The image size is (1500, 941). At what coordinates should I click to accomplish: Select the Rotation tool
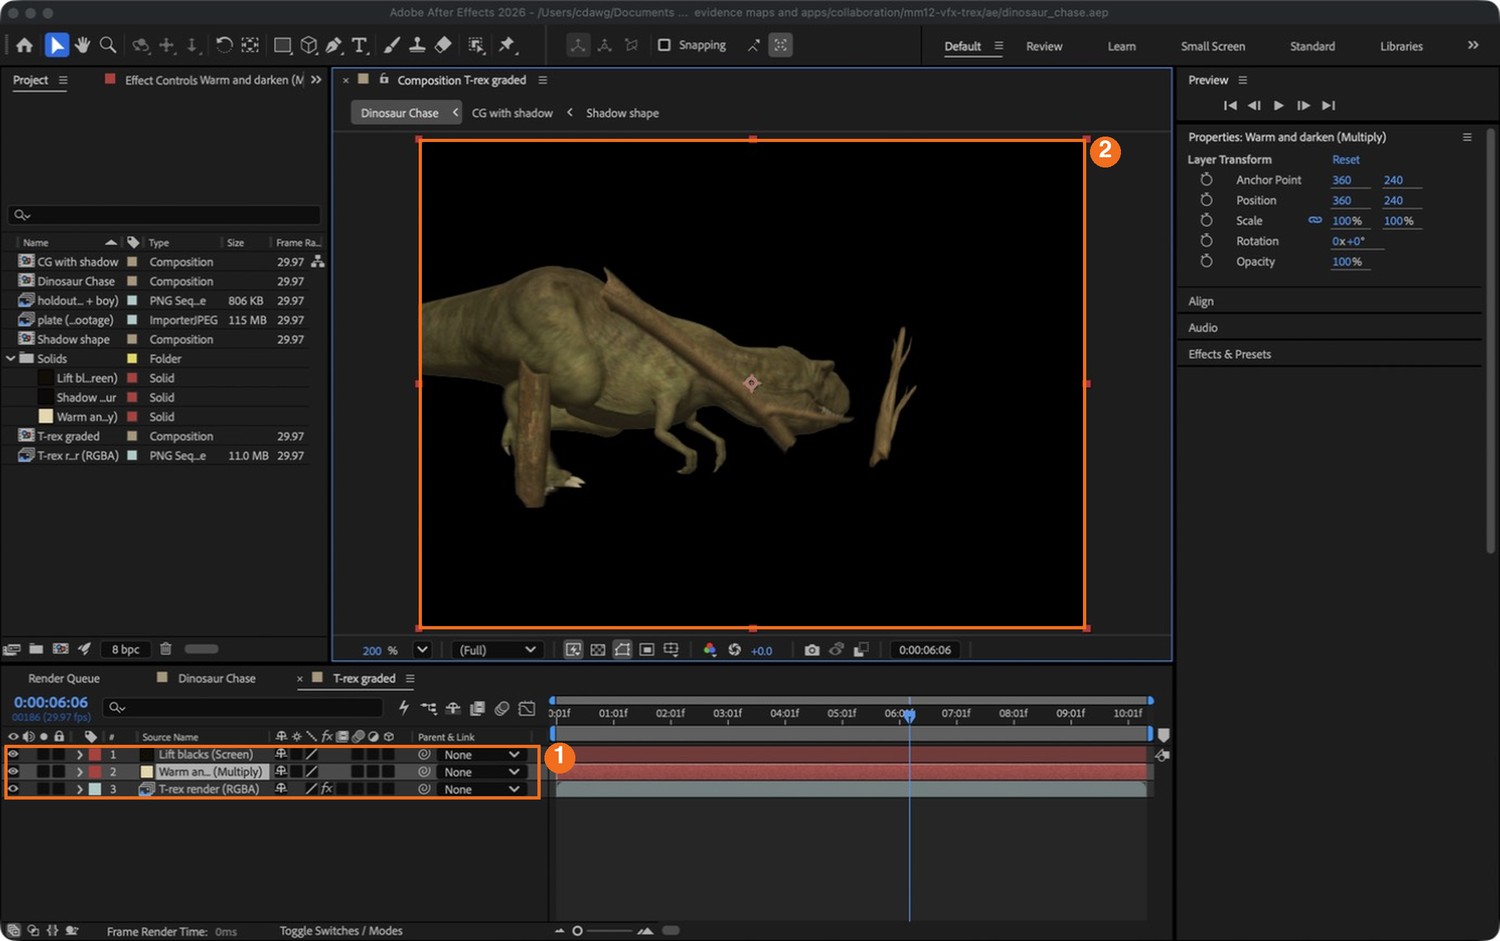point(224,45)
